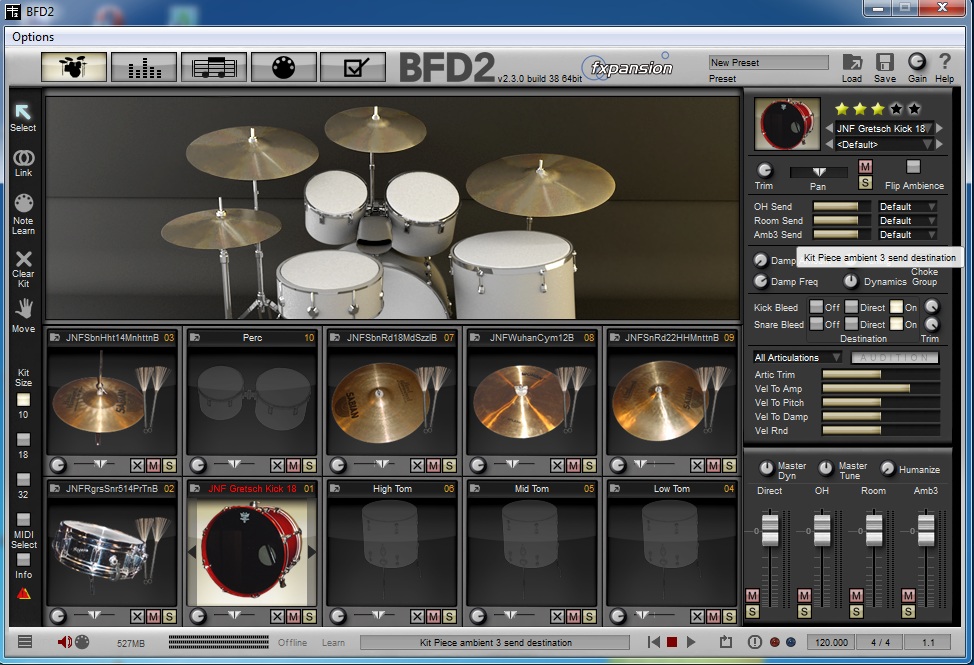Open the Kit page drum icon
The width and height of the screenshot is (974, 665).
tap(74, 66)
